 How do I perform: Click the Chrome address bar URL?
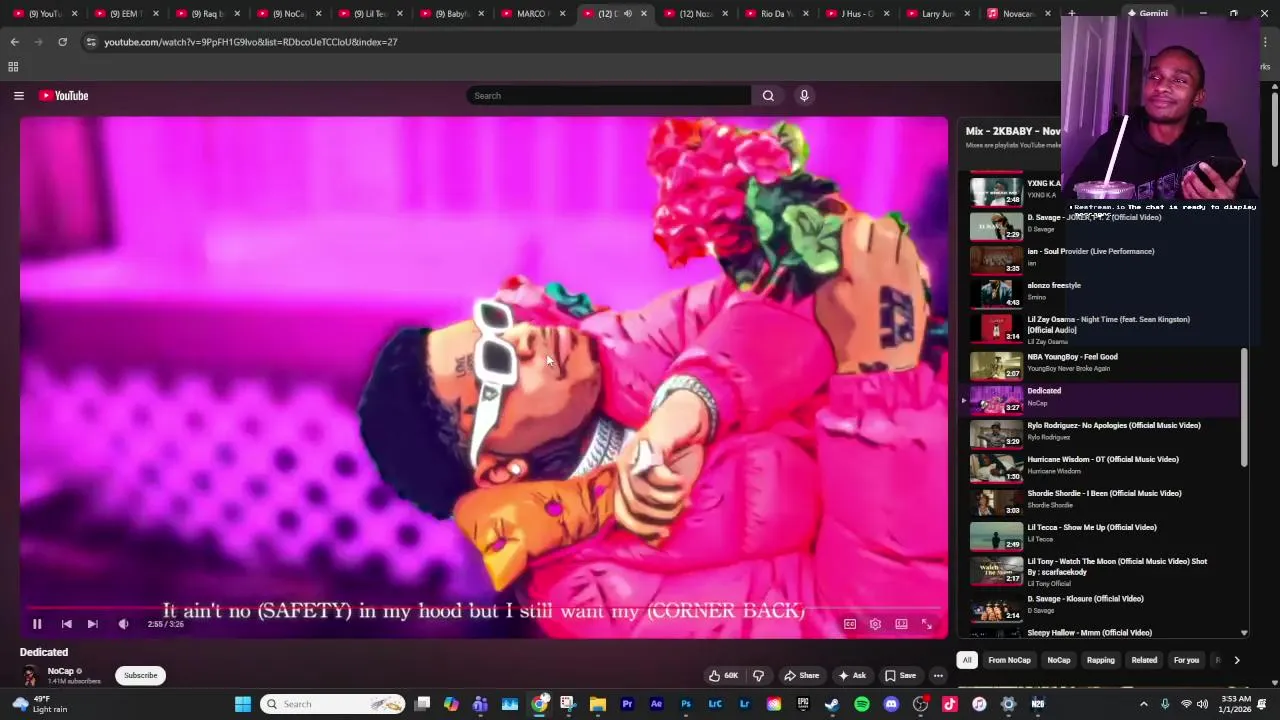(251, 42)
